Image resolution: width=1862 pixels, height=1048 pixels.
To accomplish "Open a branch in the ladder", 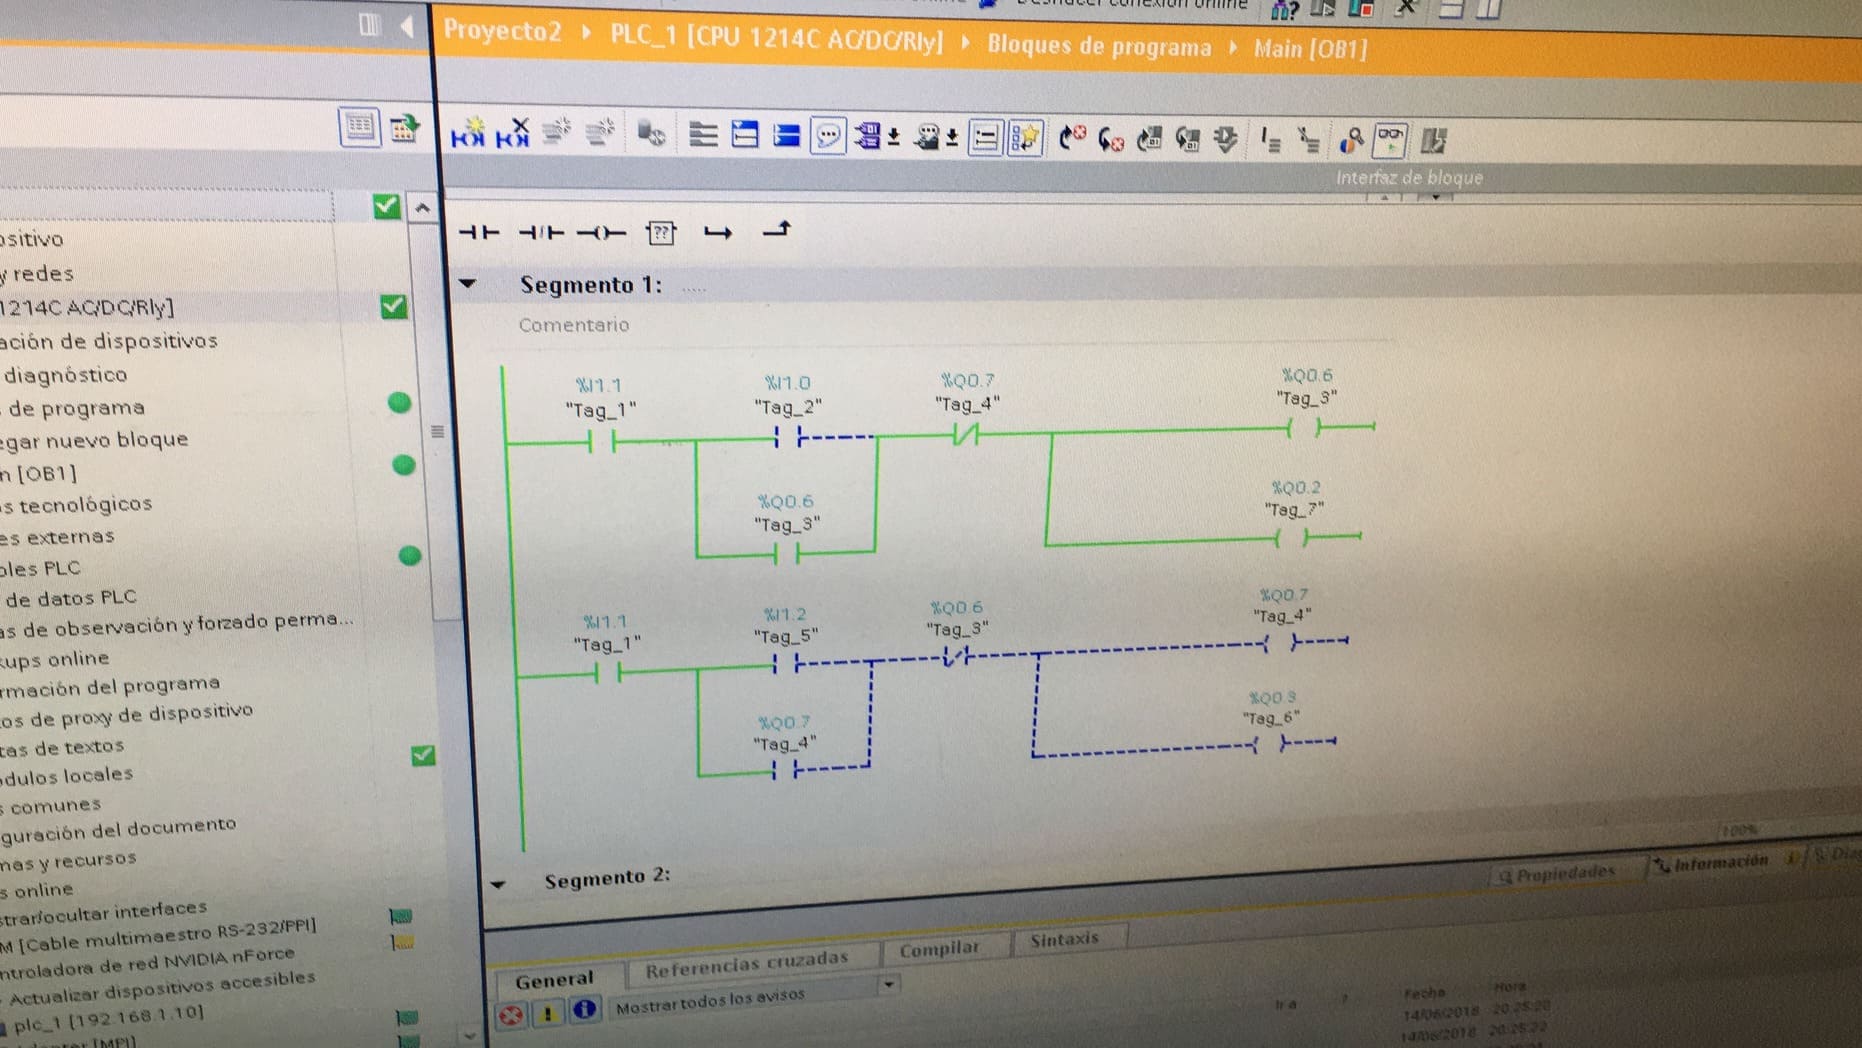I will coord(718,233).
